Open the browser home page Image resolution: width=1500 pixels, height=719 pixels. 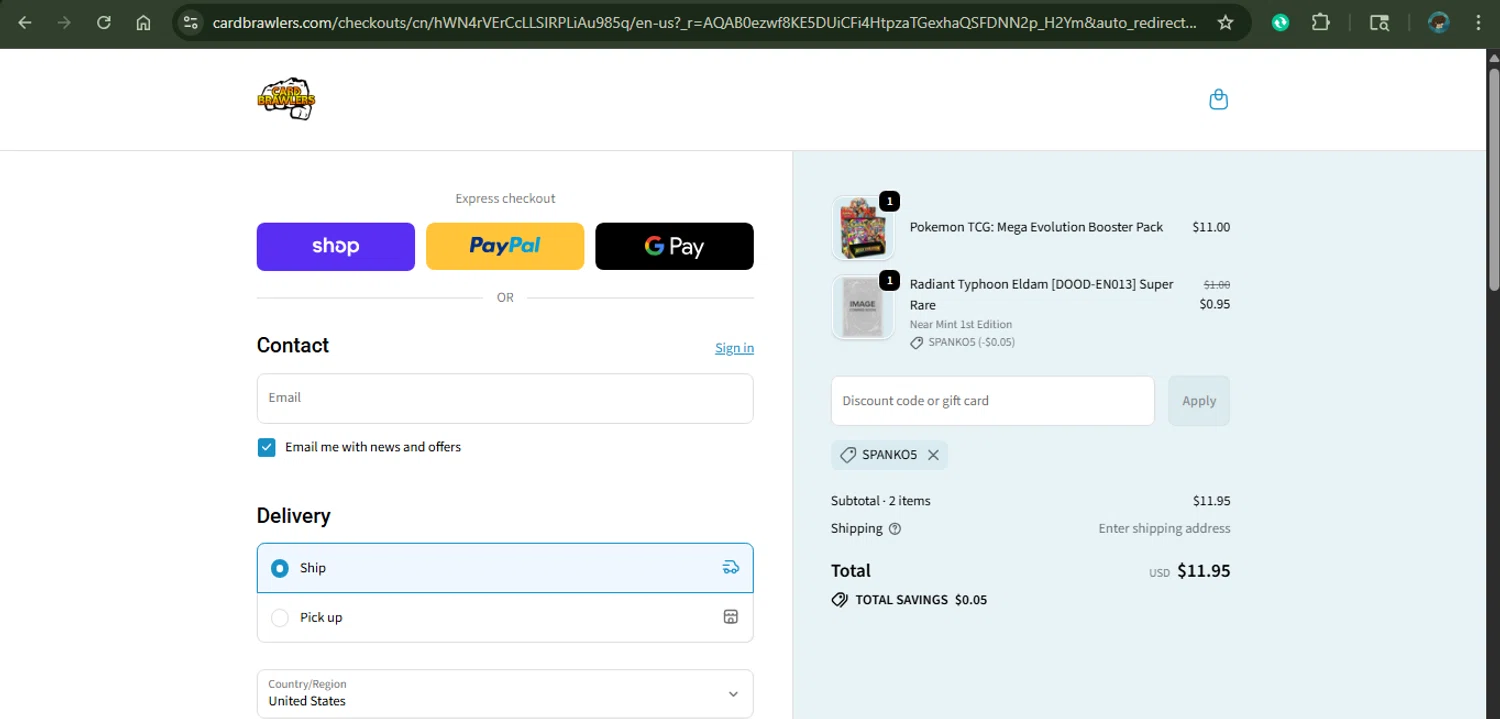click(143, 22)
